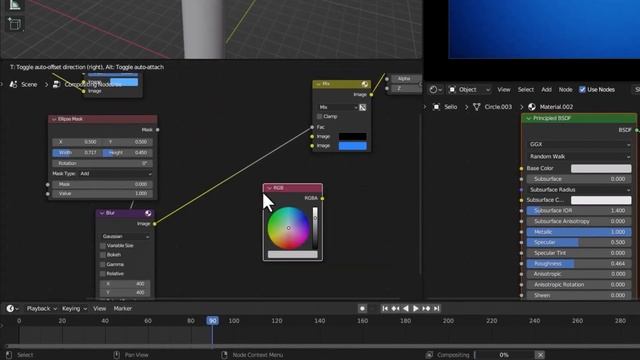Click the Blur node preview icon
This screenshot has height=360, width=640.
[148, 213]
